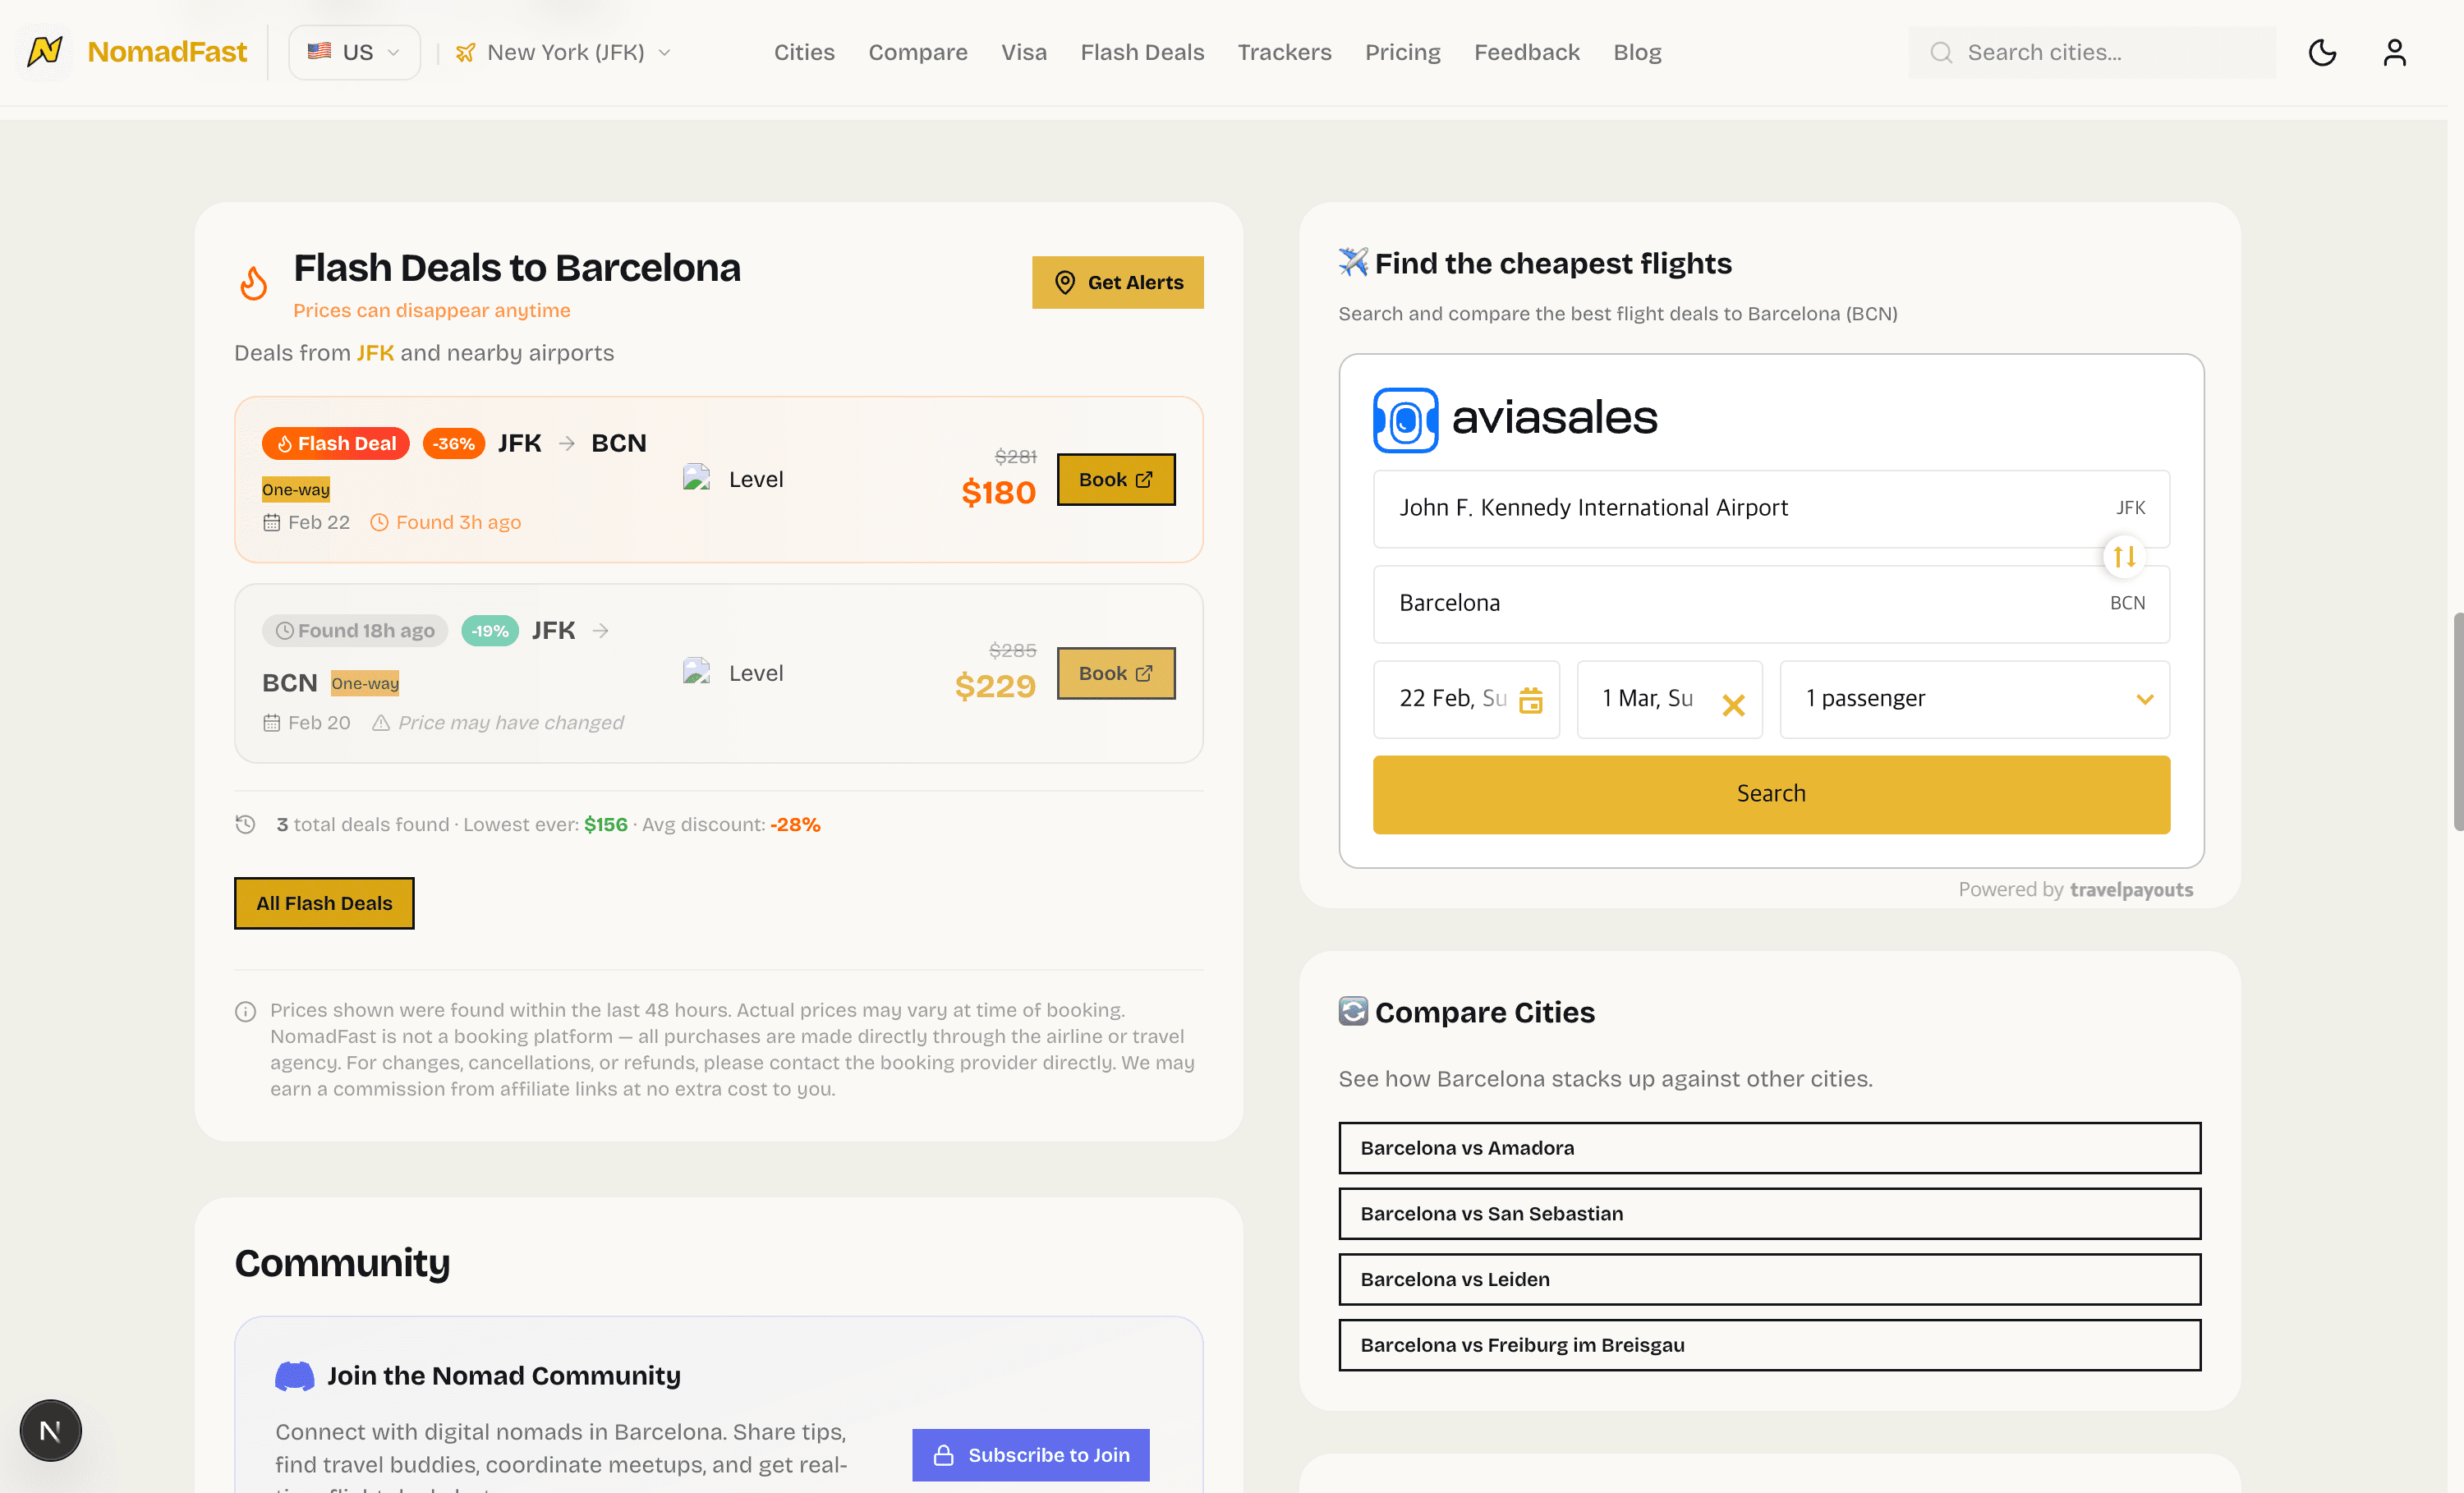The height and width of the screenshot is (1493, 2464).
Task: Swap origin and destination airports
Action: point(2124,557)
